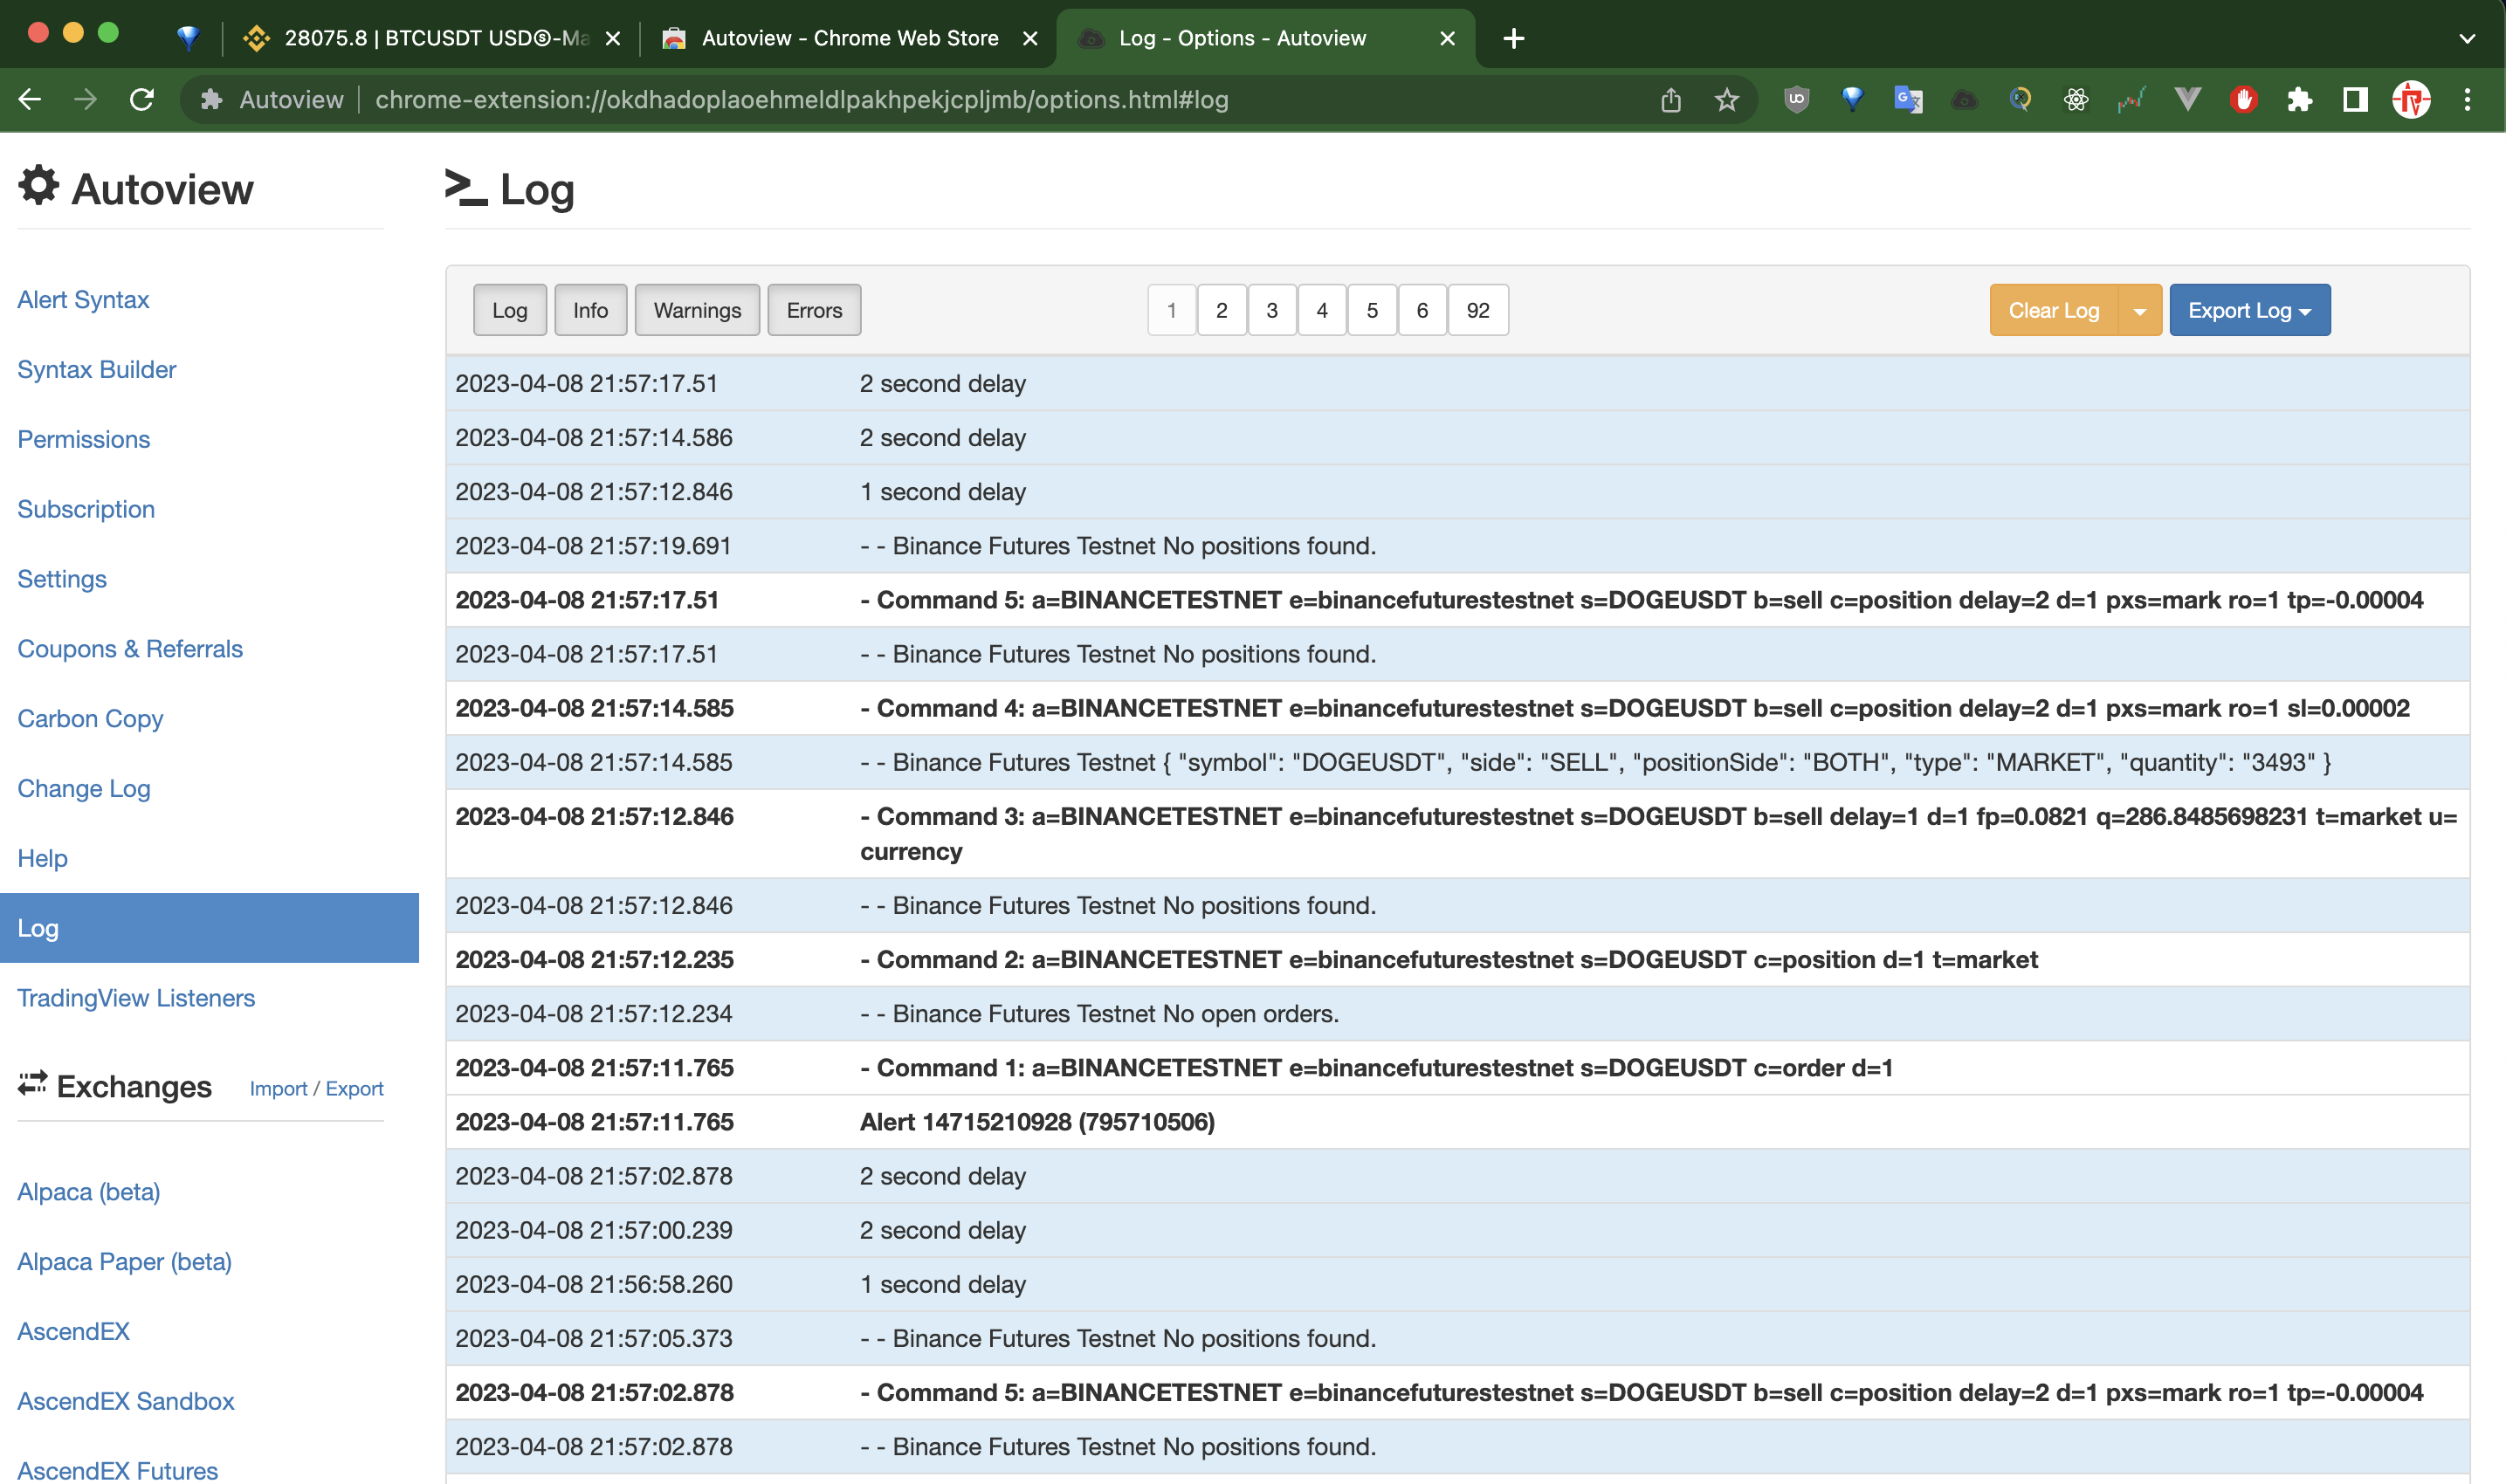Go to log page 2

pos(1221,310)
